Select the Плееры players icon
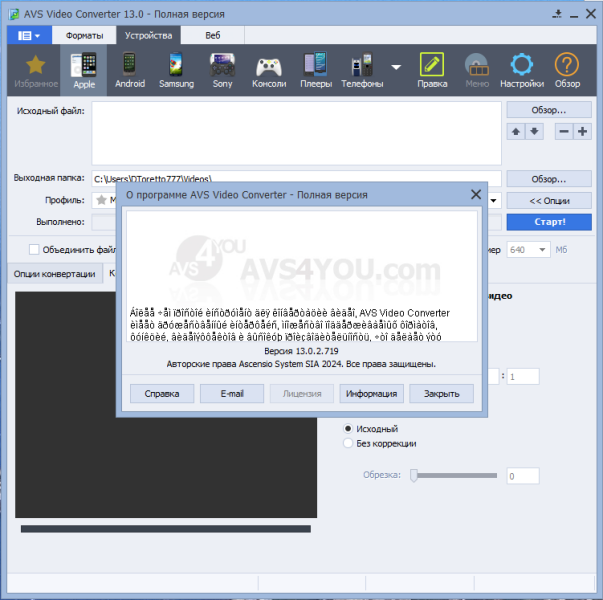Viewport: 603px width, 600px height. pos(316,70)
